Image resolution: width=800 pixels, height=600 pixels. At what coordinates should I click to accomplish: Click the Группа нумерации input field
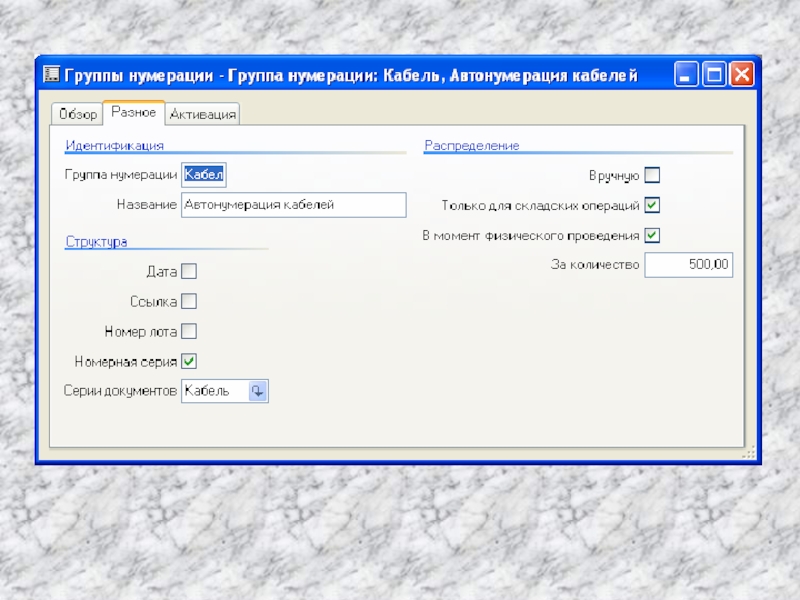[204, 175]
